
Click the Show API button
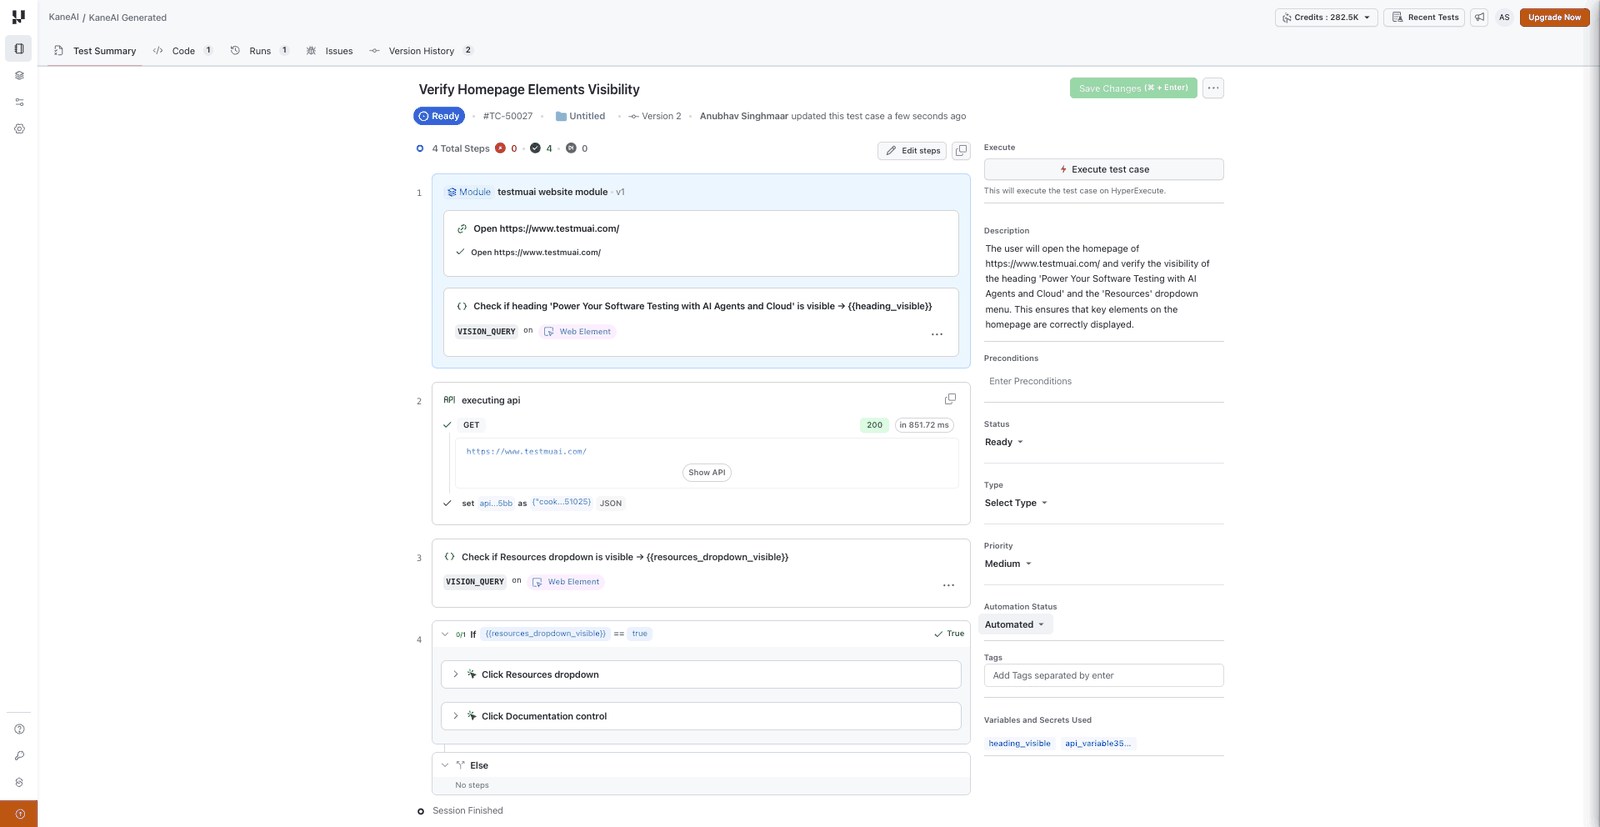[x=707, y=472]
